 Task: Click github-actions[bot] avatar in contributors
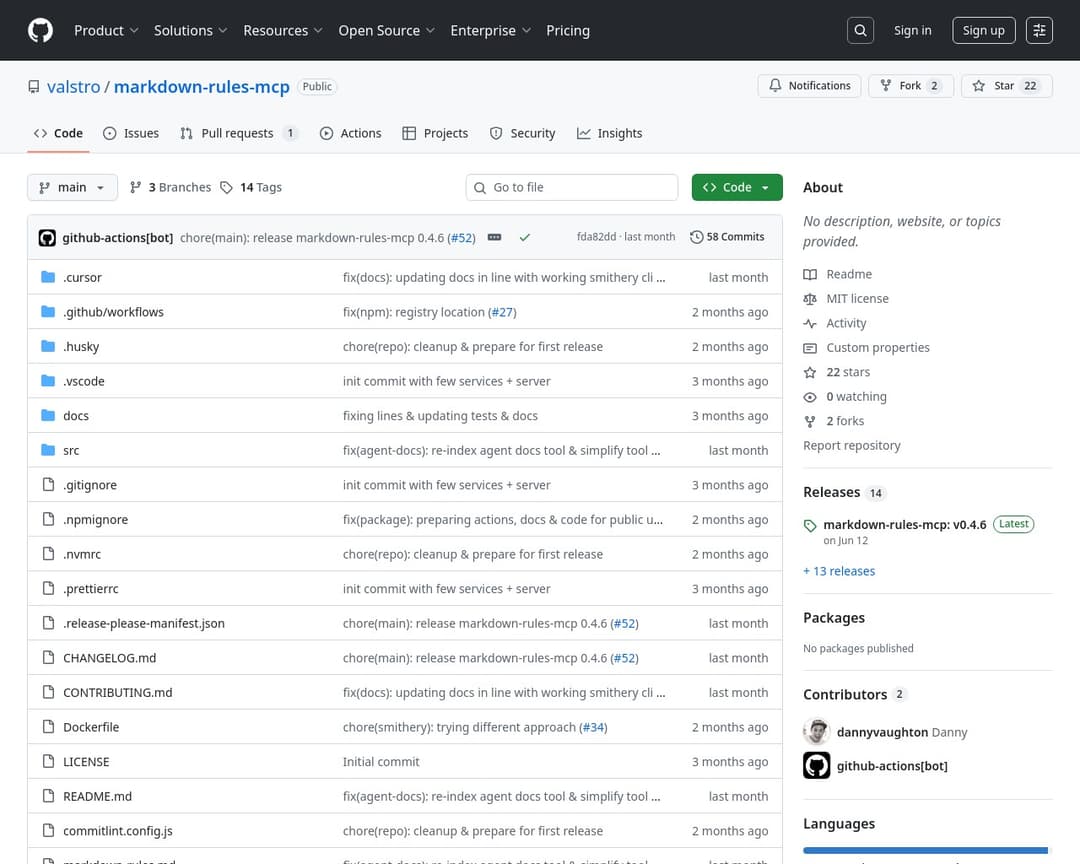coord(816,766)
